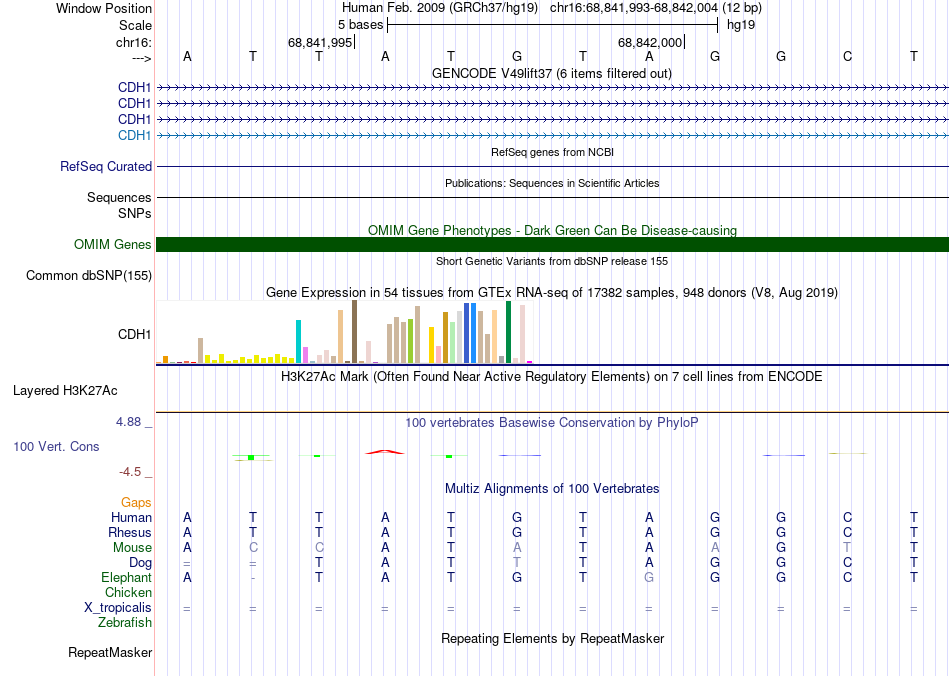Click the red PhyloP conservation peak
The width and height of the screenshot is (950, 676).
(x=385, y=451)
